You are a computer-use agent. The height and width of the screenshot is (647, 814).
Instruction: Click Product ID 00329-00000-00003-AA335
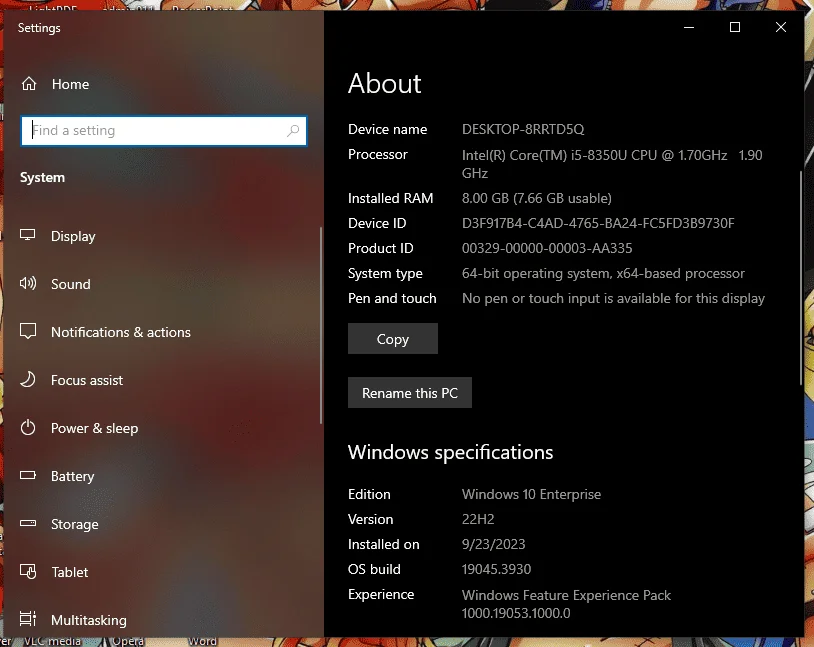coord(547,248)
